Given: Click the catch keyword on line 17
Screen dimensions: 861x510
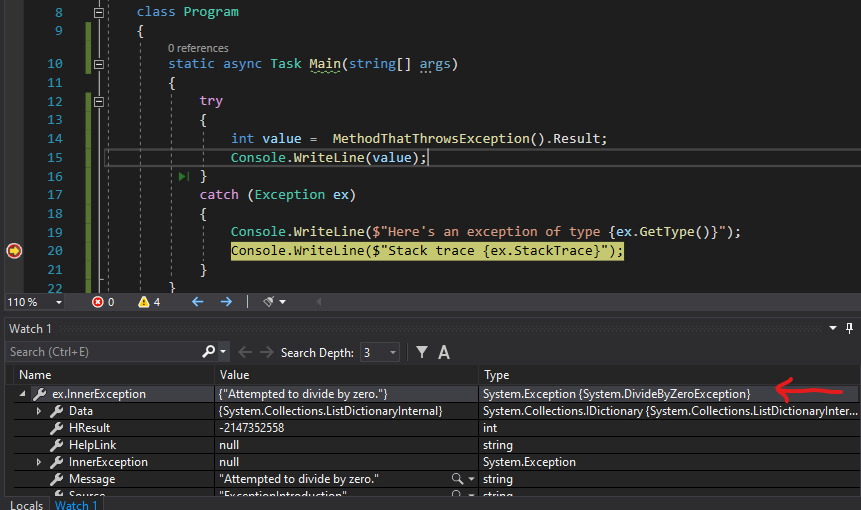Looking at the screenshot, I should coord(219,194).
